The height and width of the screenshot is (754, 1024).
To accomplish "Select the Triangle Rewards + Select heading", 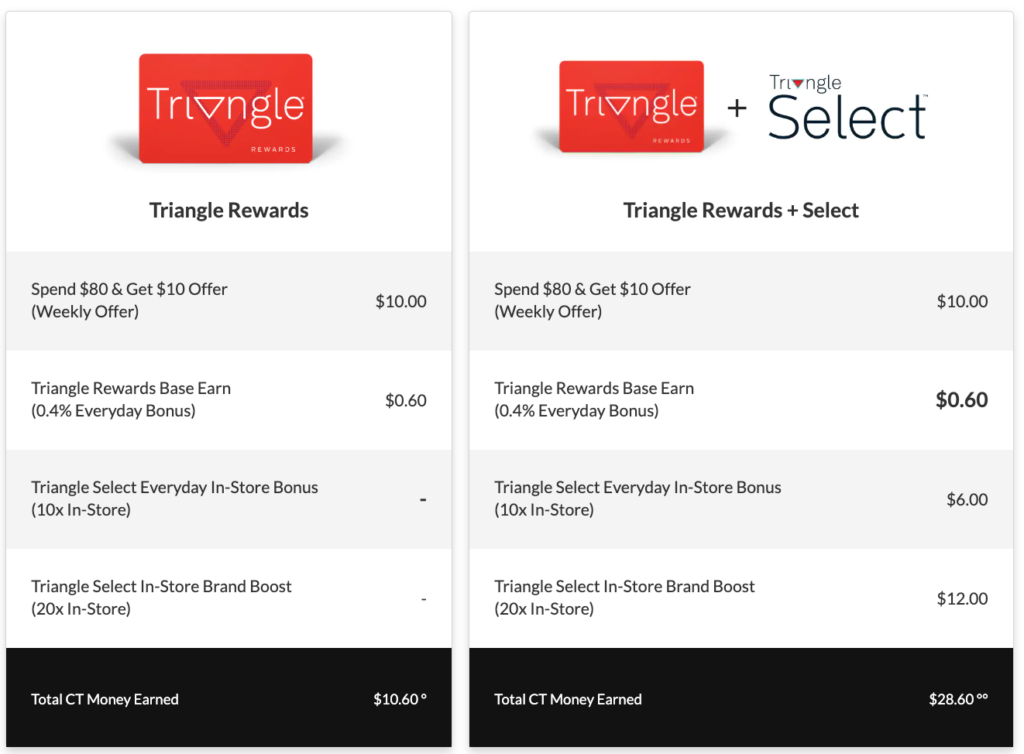I will coord(741,210).
